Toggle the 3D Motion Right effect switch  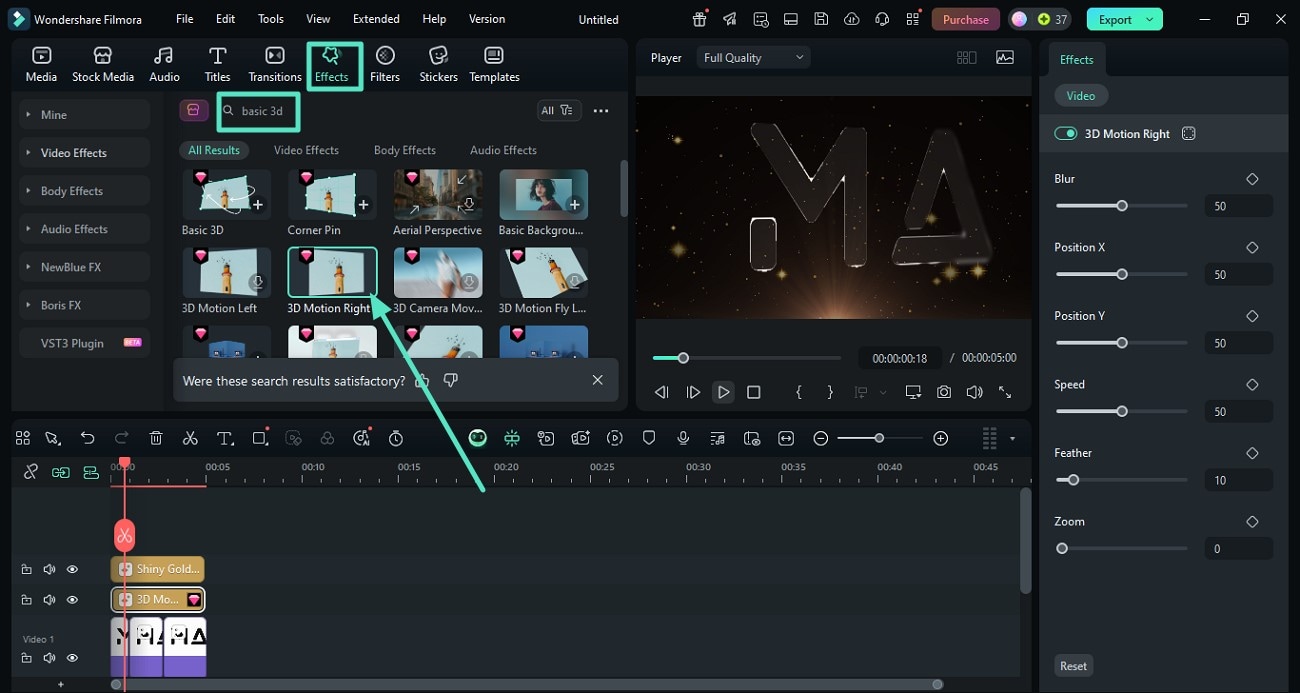[x=1066, y=134]
